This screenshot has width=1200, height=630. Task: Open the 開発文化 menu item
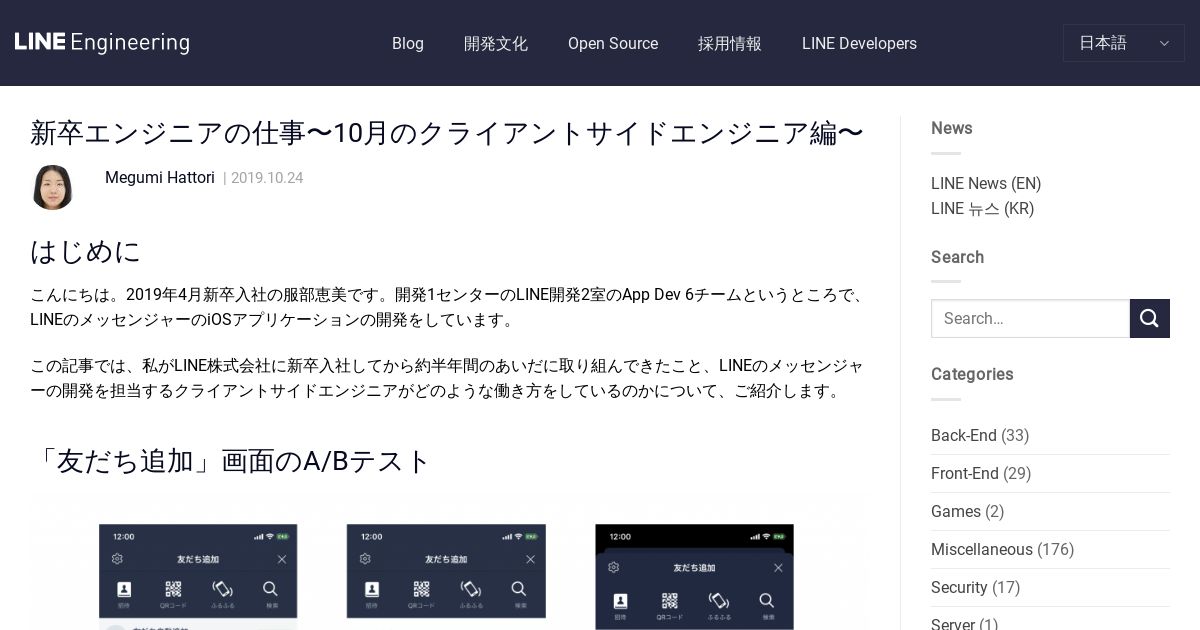coord(496,44)
